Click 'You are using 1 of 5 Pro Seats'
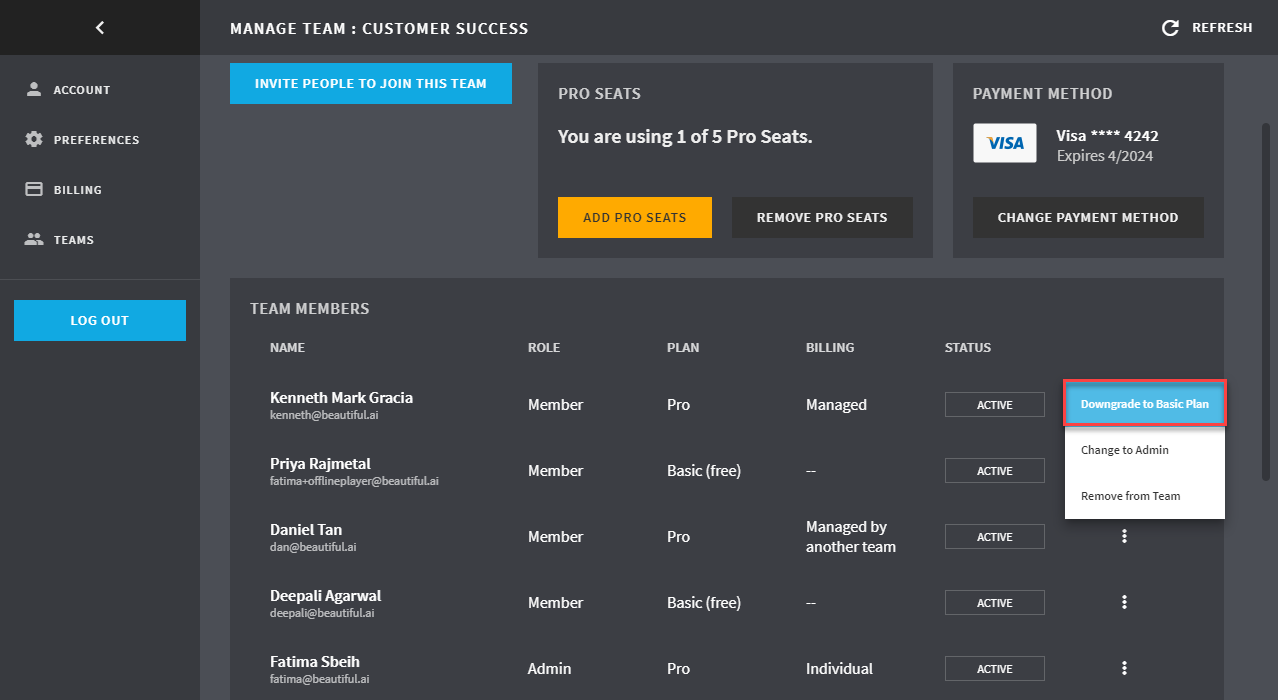The image size is (1278, 700). tap(685, 137)
